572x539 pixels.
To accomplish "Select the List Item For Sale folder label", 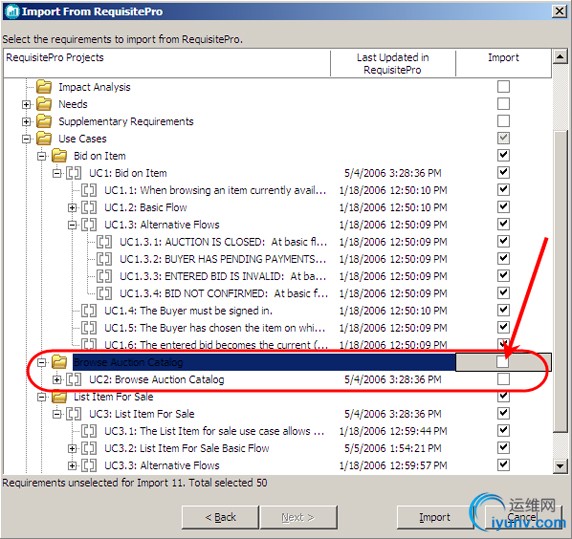I will (113, 396).
